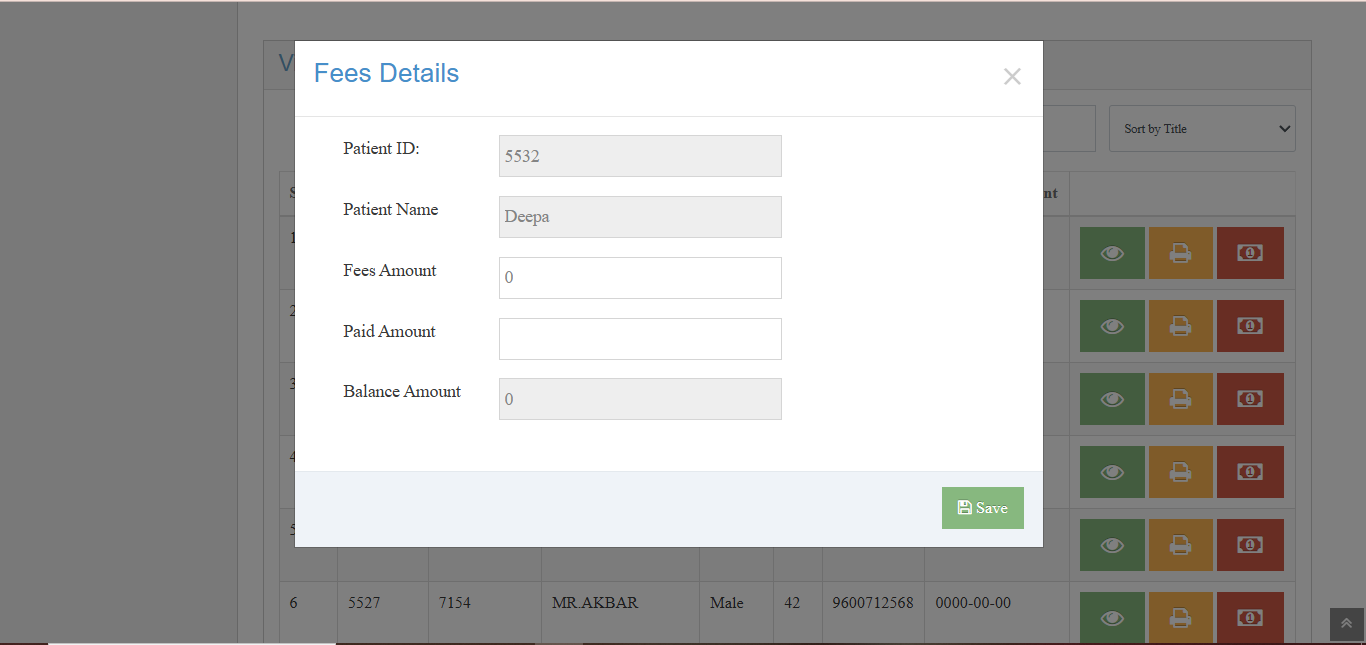Open the Sort by Title dropdown
Screen dimensions: 1366x645
point(1202,129)
